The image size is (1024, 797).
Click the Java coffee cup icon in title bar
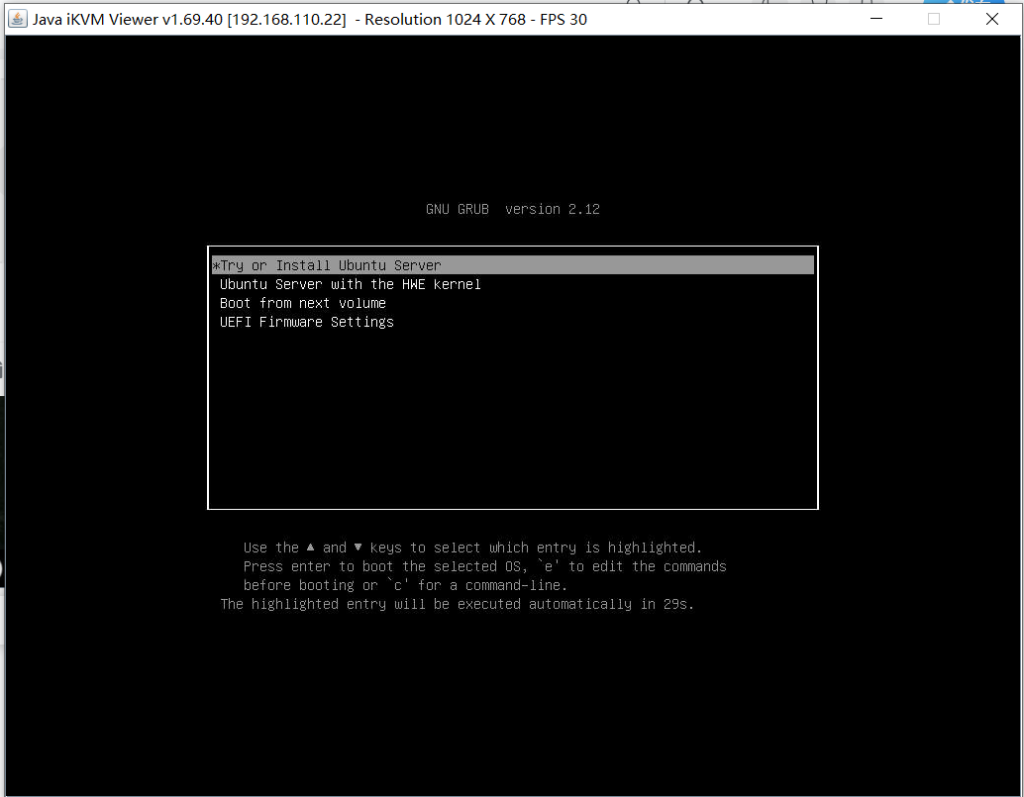17,19
